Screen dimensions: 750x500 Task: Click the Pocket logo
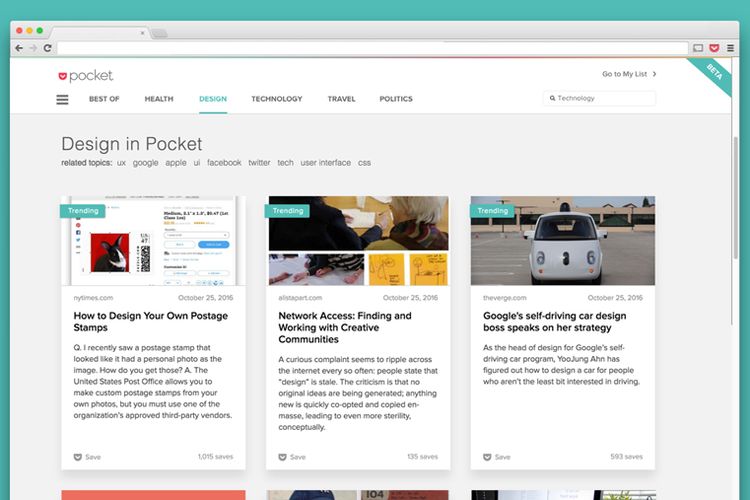[86, 76]
